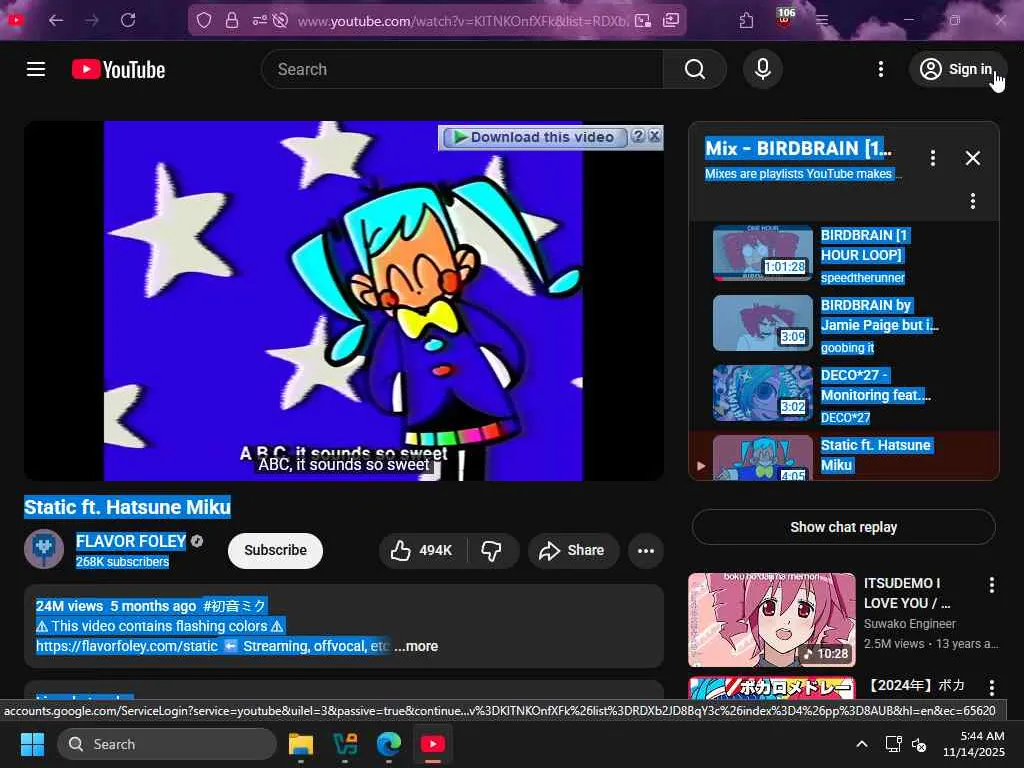Go to YouTube home via logo
The height and width of the screenshot is (768, 1024).
pyautogui.click(x=118, y=69)
